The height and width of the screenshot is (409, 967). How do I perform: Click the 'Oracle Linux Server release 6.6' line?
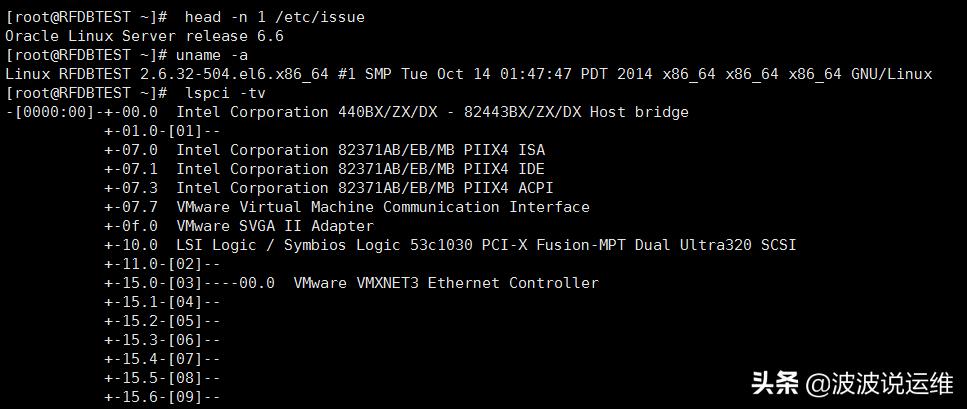(x=144, y=35)
